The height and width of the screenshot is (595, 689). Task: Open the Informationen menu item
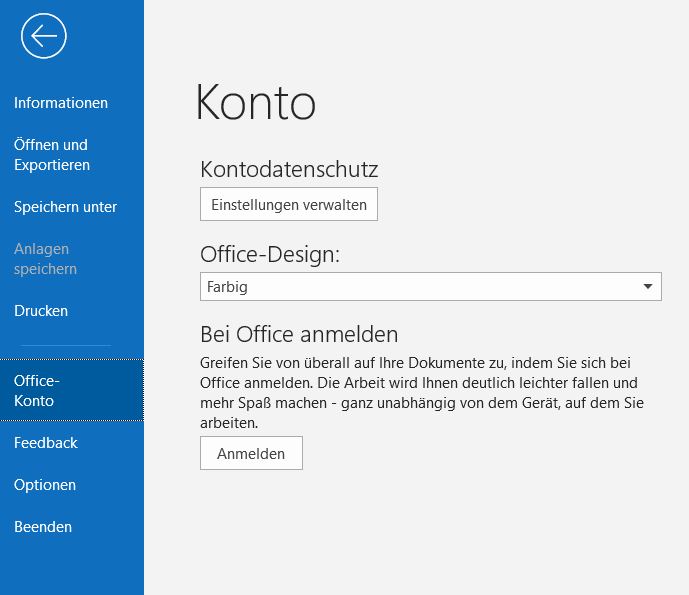[61, 103]
